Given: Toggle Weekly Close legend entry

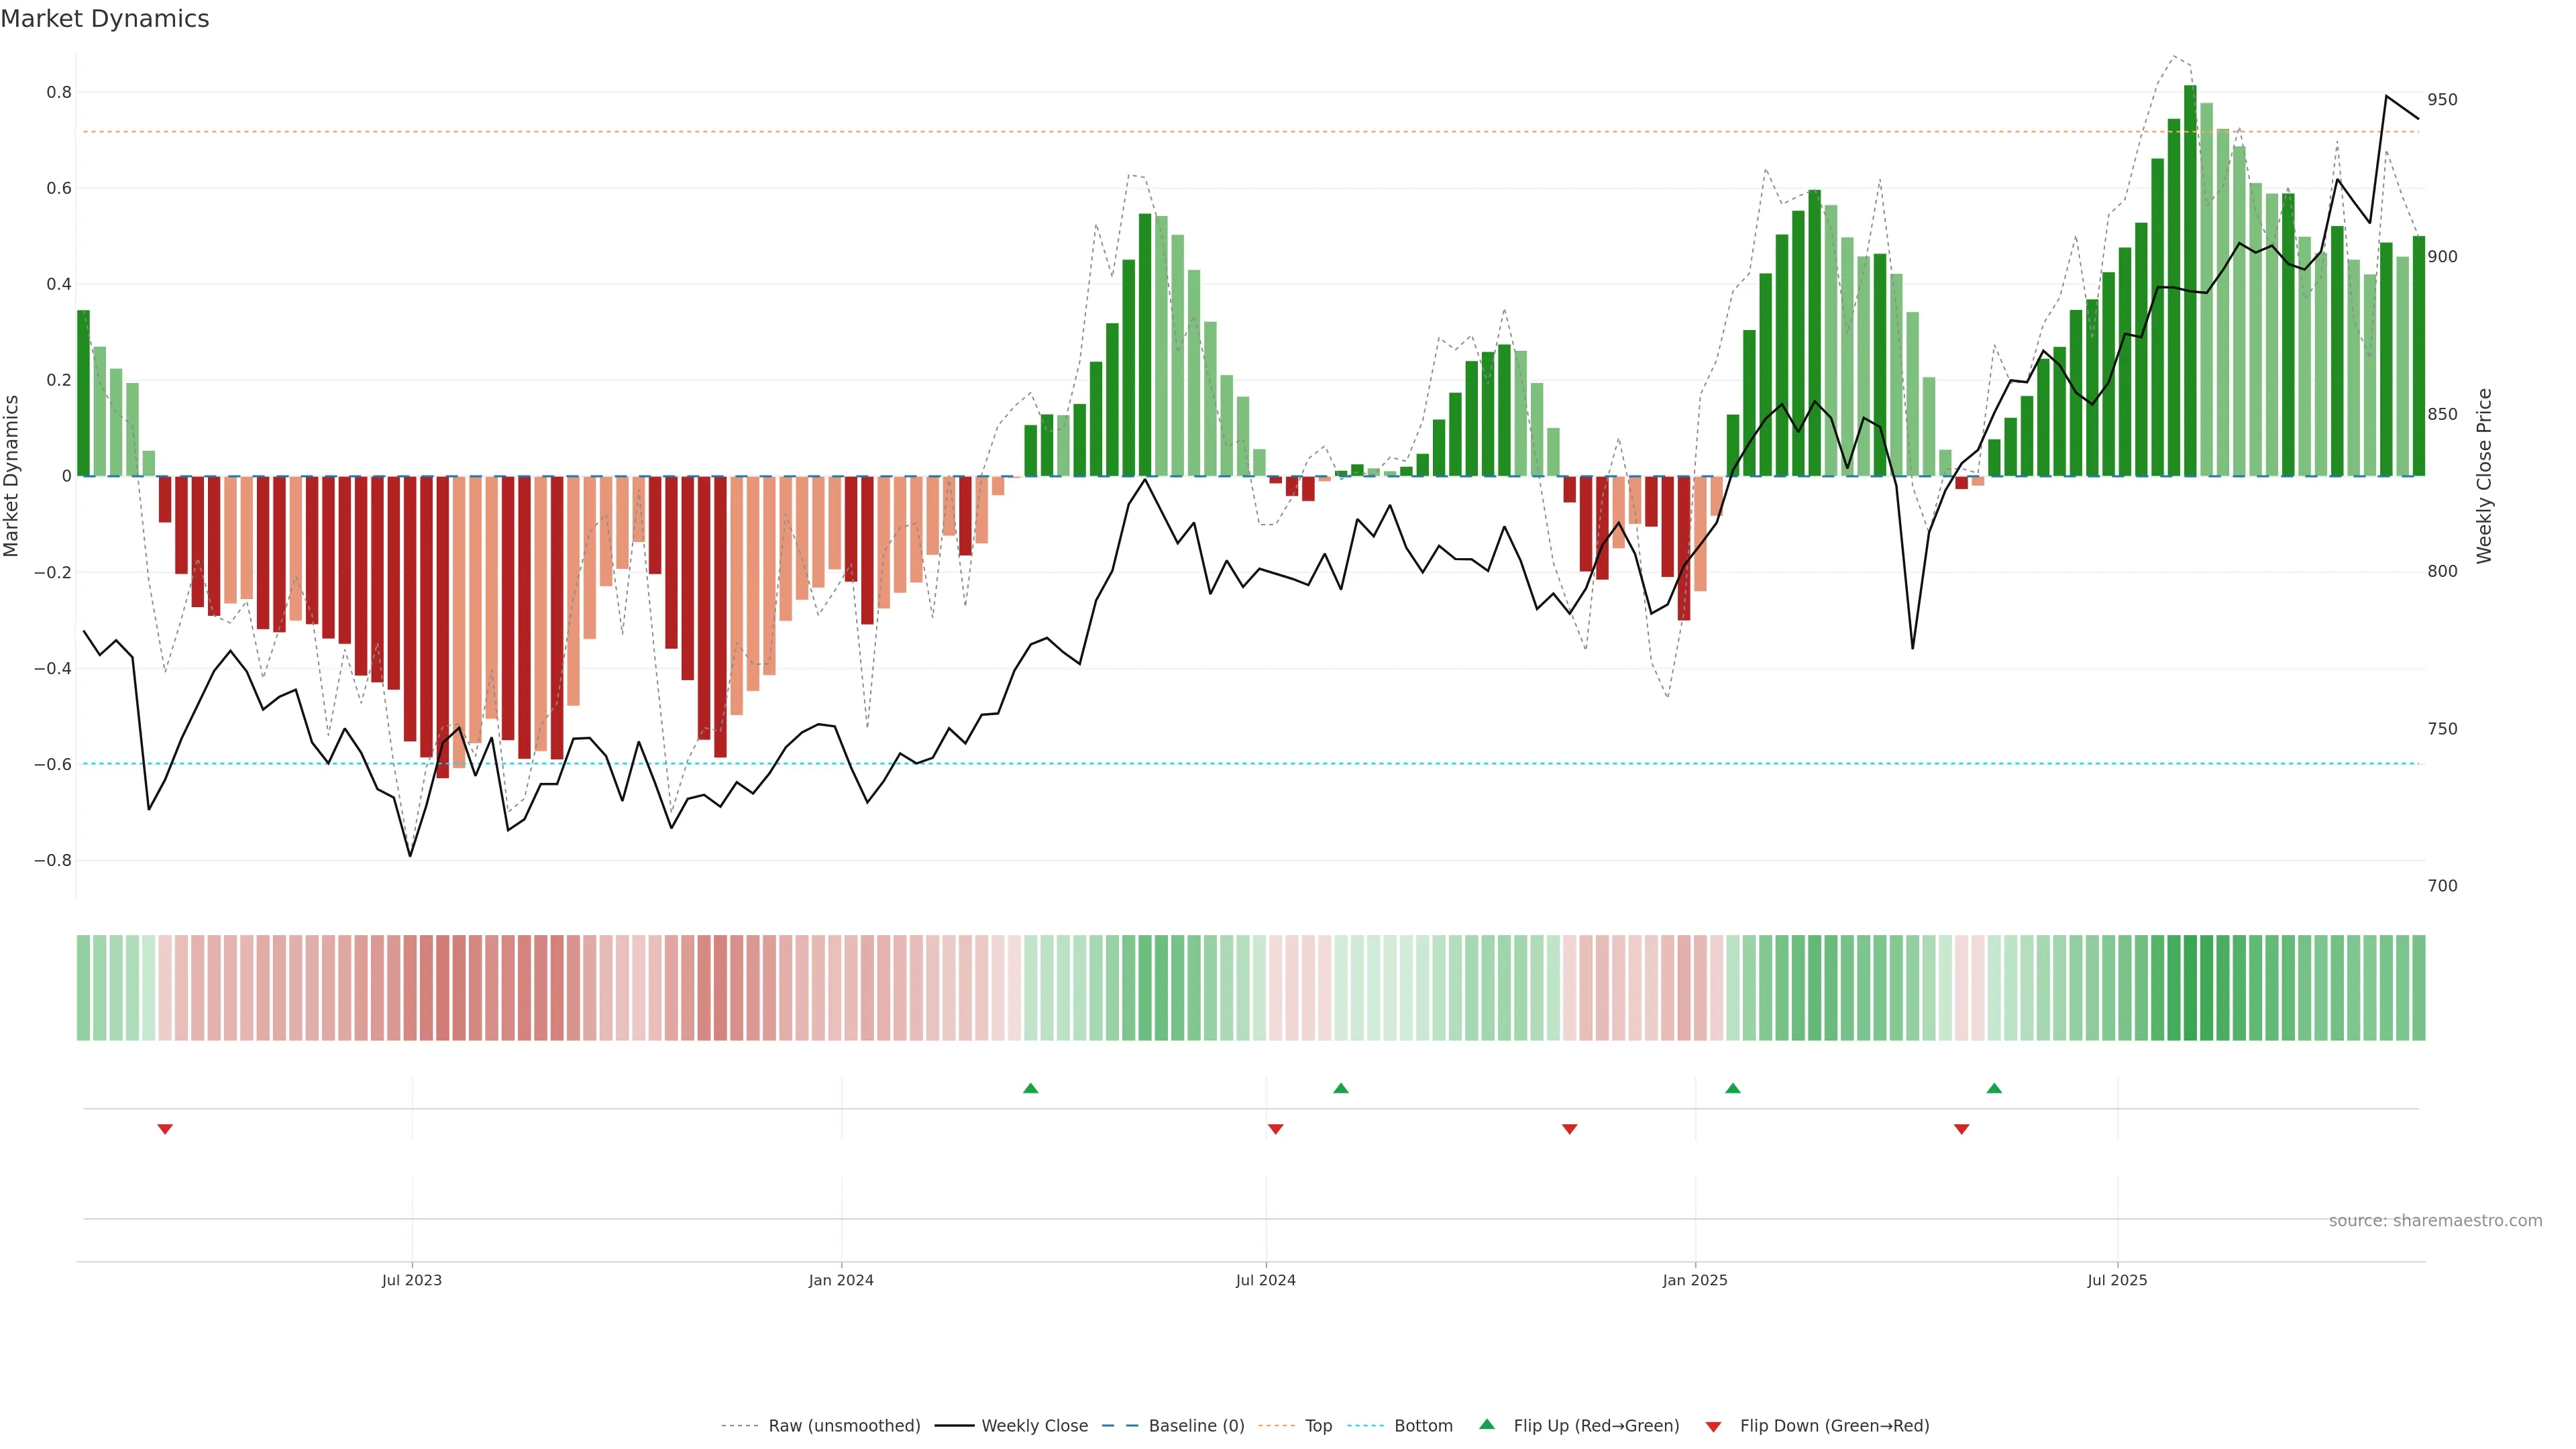Looking at the screenshot, I should point(1034,1425).
